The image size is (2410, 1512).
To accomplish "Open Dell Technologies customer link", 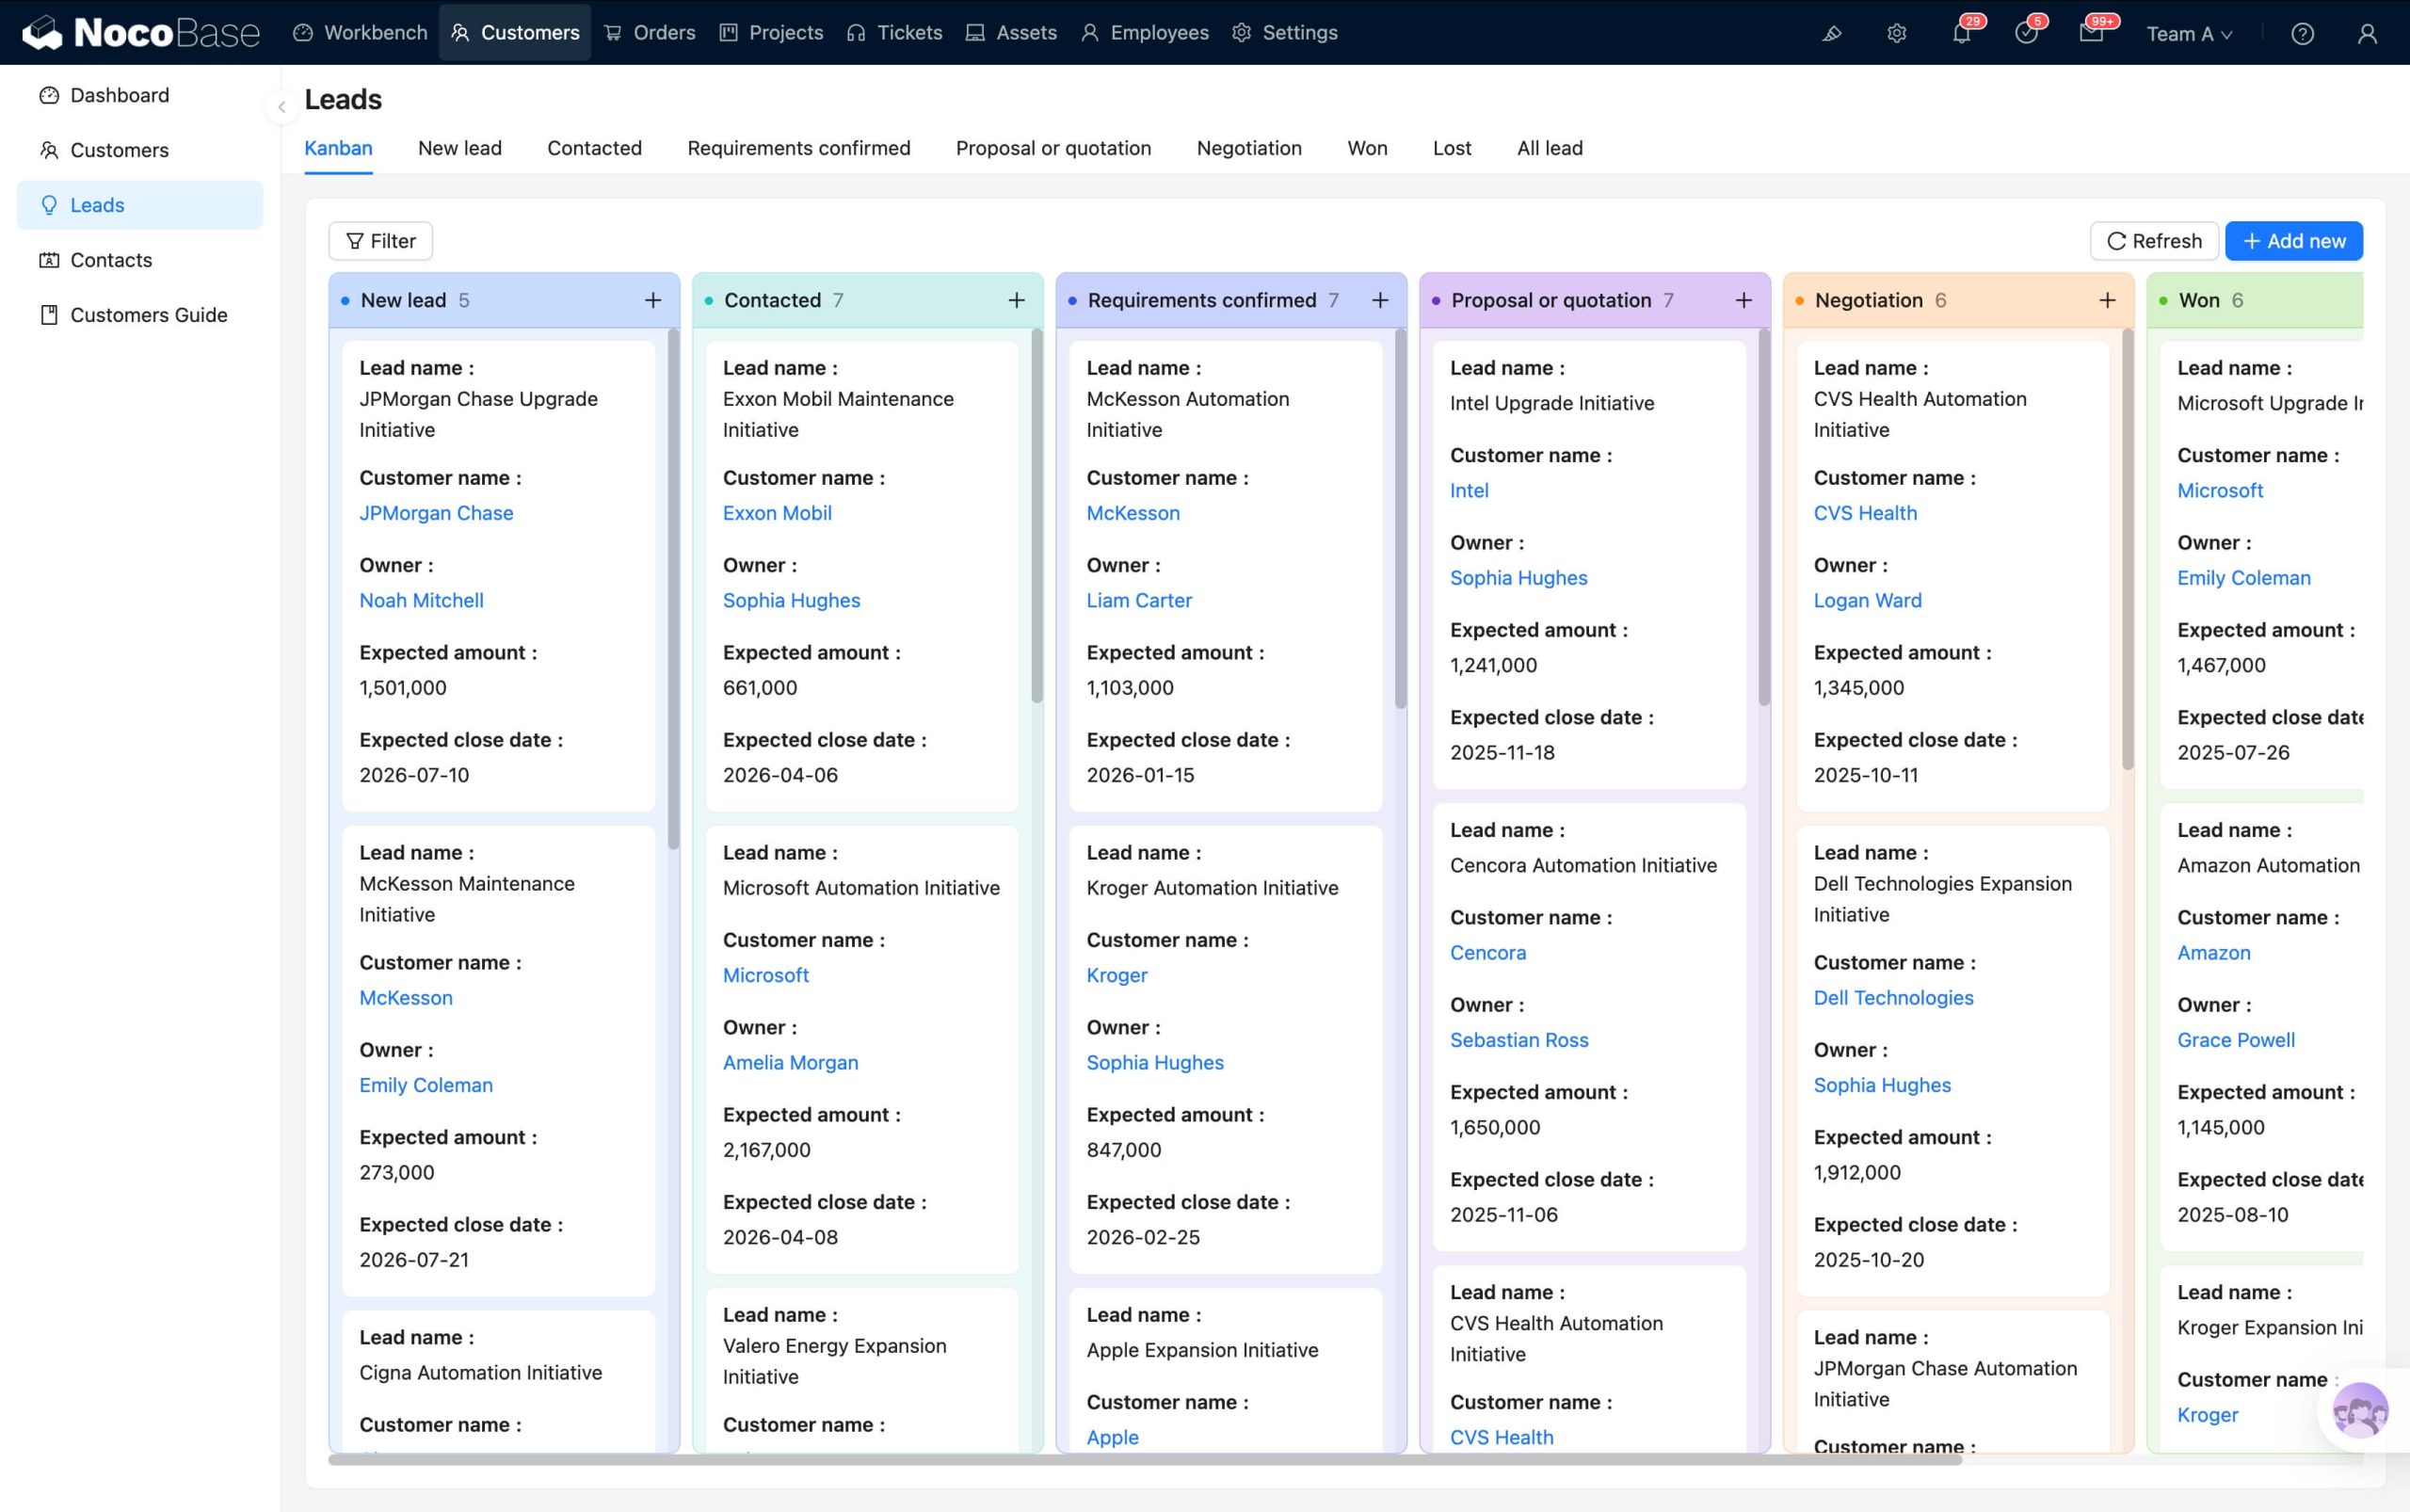I will [1893, 998].
